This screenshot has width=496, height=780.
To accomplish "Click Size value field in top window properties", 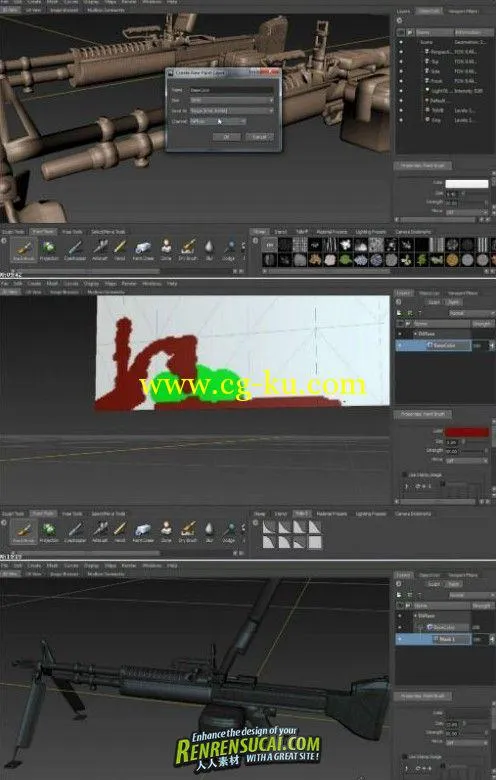I will [x=452, y=193].
